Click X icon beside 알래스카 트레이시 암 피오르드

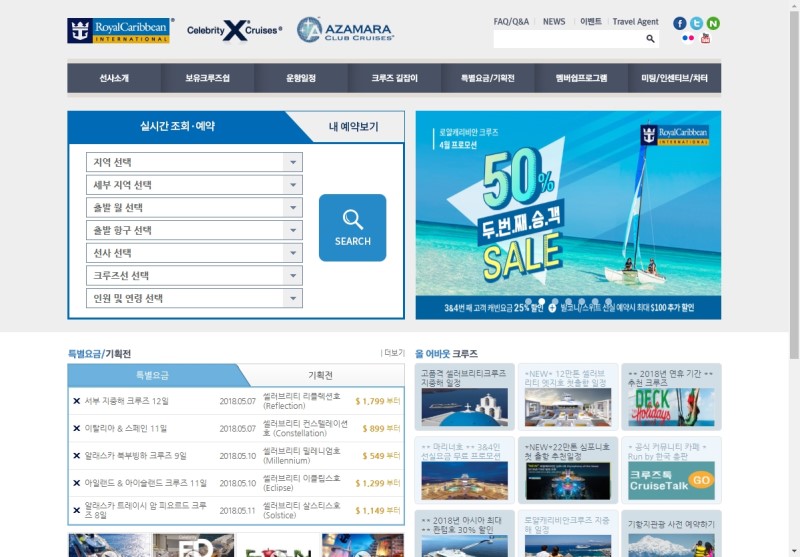click(x=77, y=510)
